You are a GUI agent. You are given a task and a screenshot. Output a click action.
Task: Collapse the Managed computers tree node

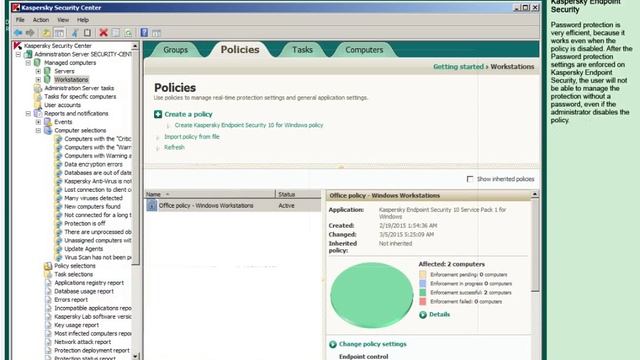[x=28, y=62]
